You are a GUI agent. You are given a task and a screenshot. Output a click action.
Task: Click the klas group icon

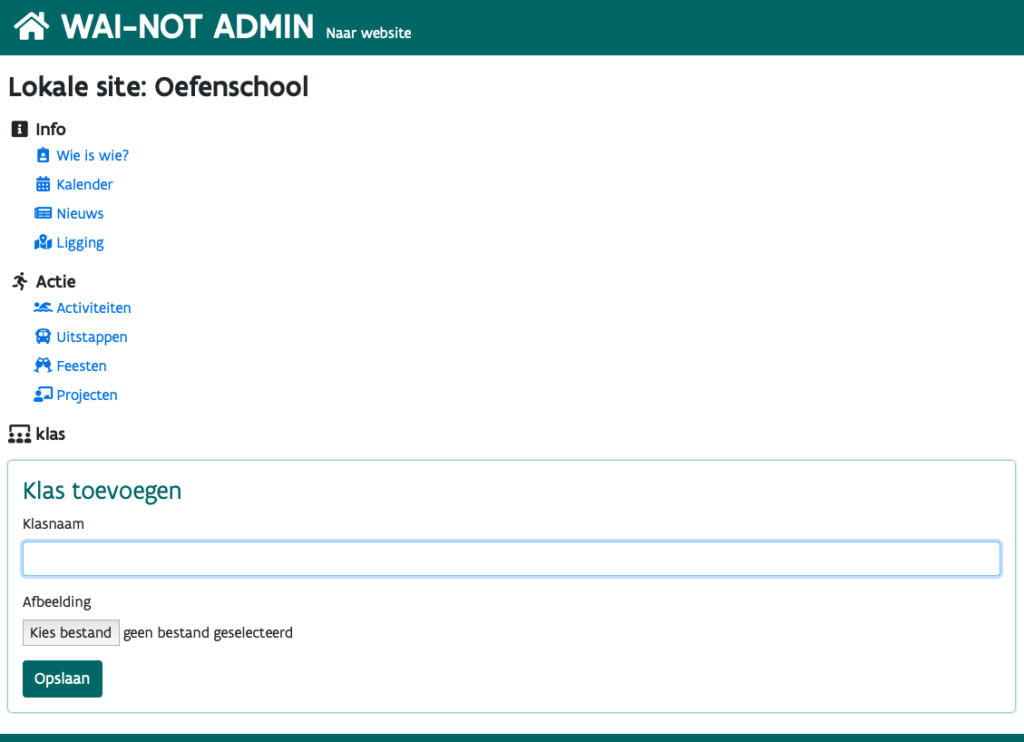(x=20, y=434)
